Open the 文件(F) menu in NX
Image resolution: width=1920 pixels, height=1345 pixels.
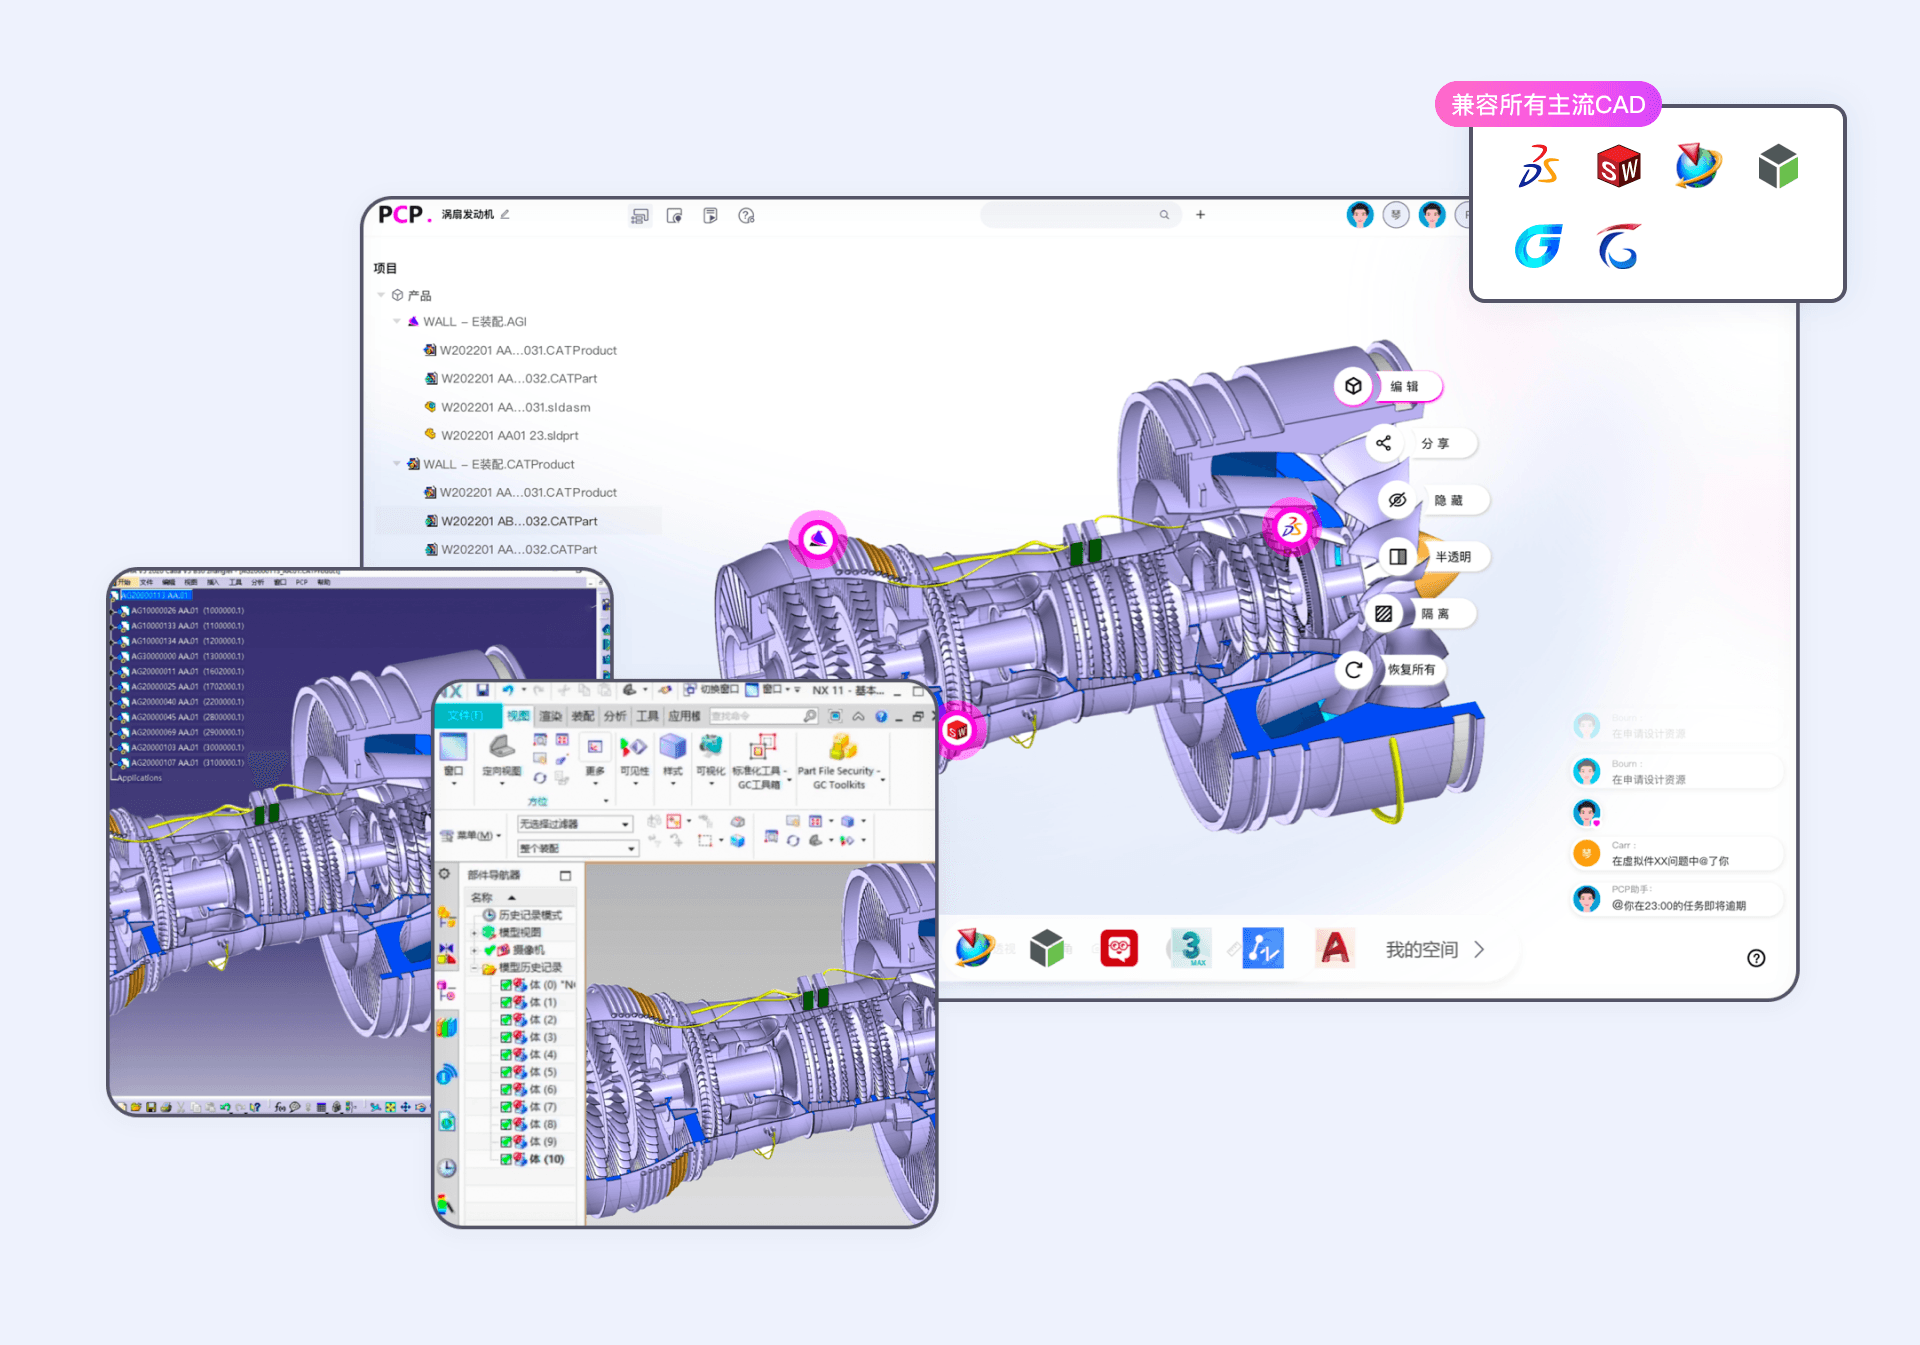pos(465,716)
